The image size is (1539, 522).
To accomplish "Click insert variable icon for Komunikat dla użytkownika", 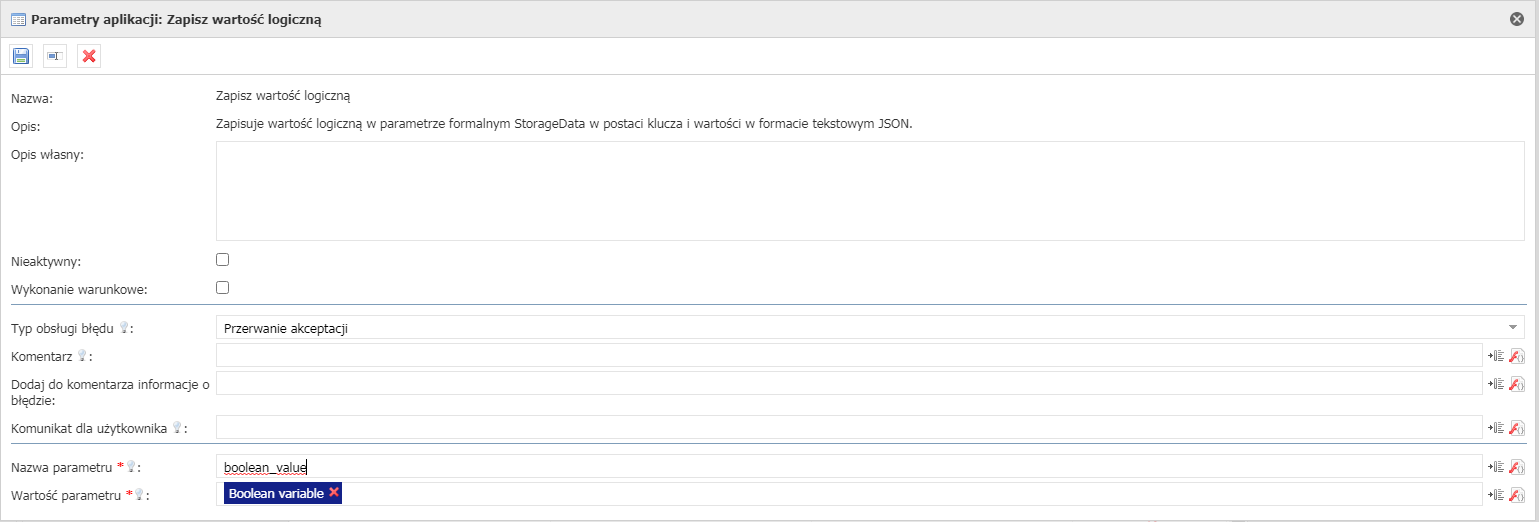I will 1497,428.
